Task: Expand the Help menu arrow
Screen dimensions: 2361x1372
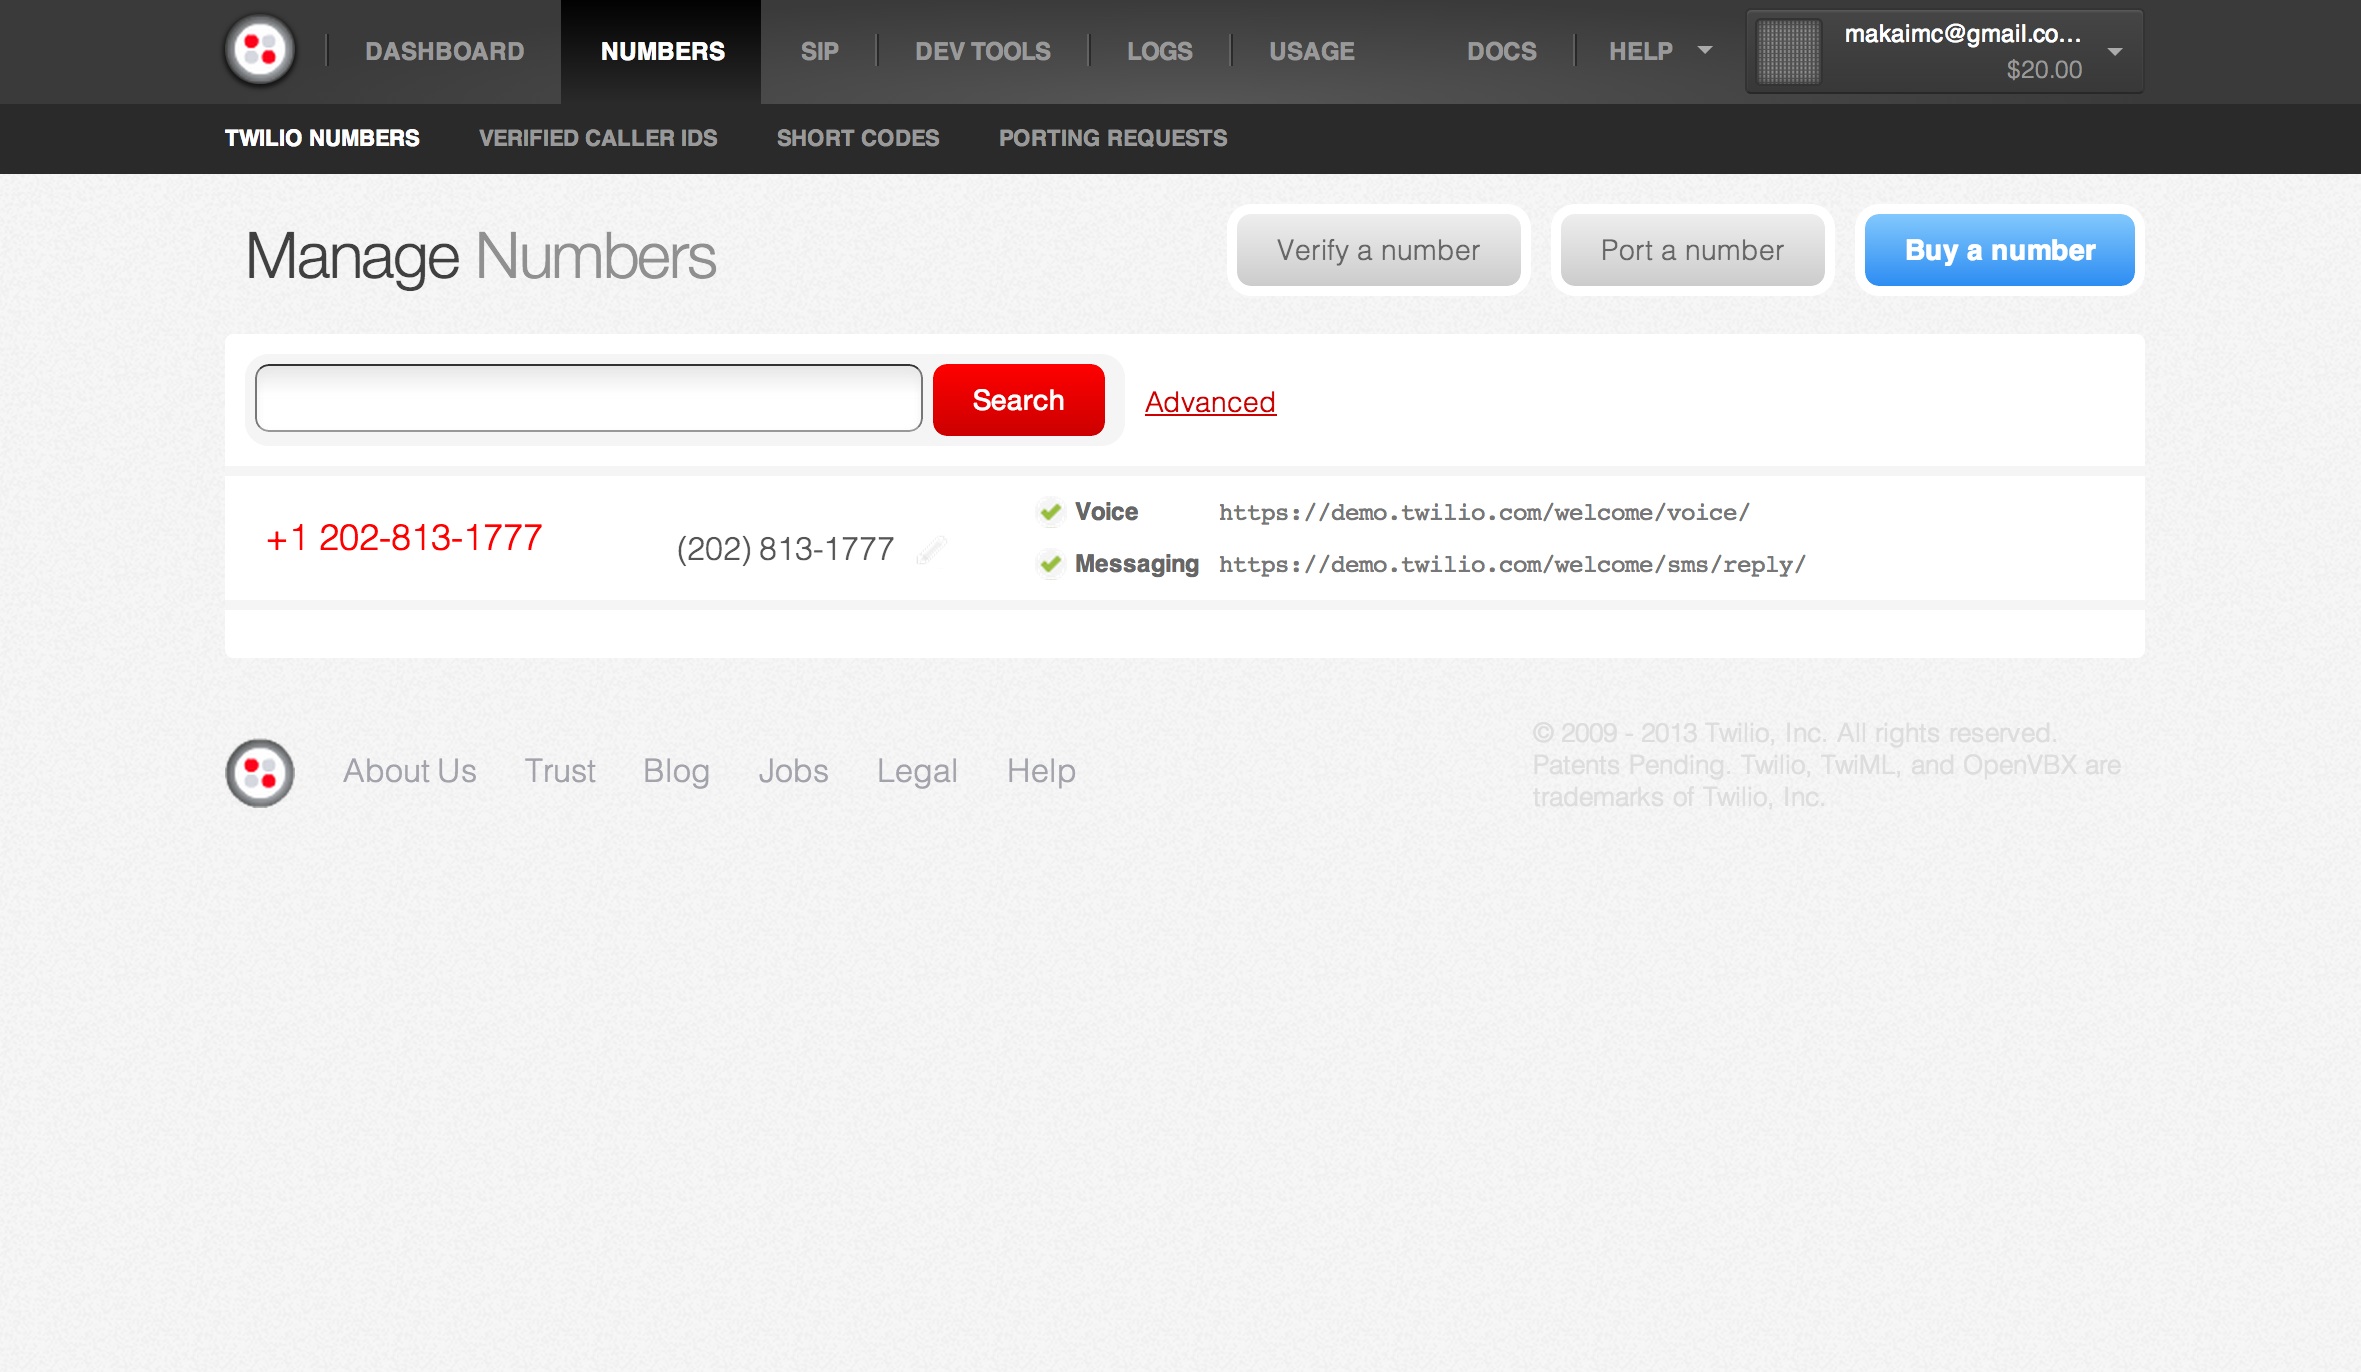Action: pyautogui.click(x=1705, y=50)
